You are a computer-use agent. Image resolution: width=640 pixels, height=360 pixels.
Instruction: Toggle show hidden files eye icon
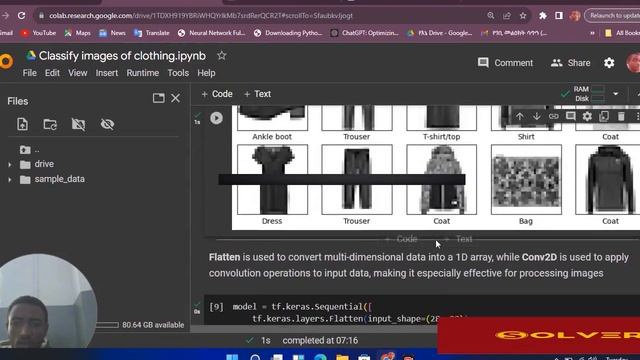click(x=107, y=124)
